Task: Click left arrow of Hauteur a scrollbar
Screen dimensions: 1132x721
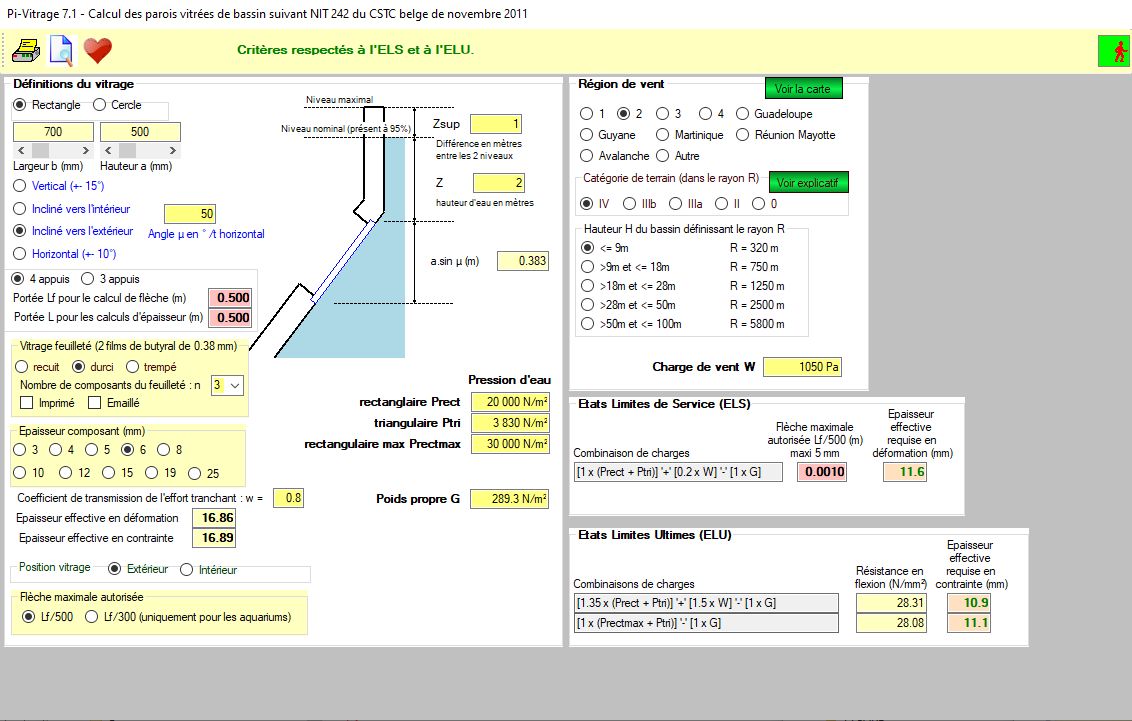Action: coord(107,149)
